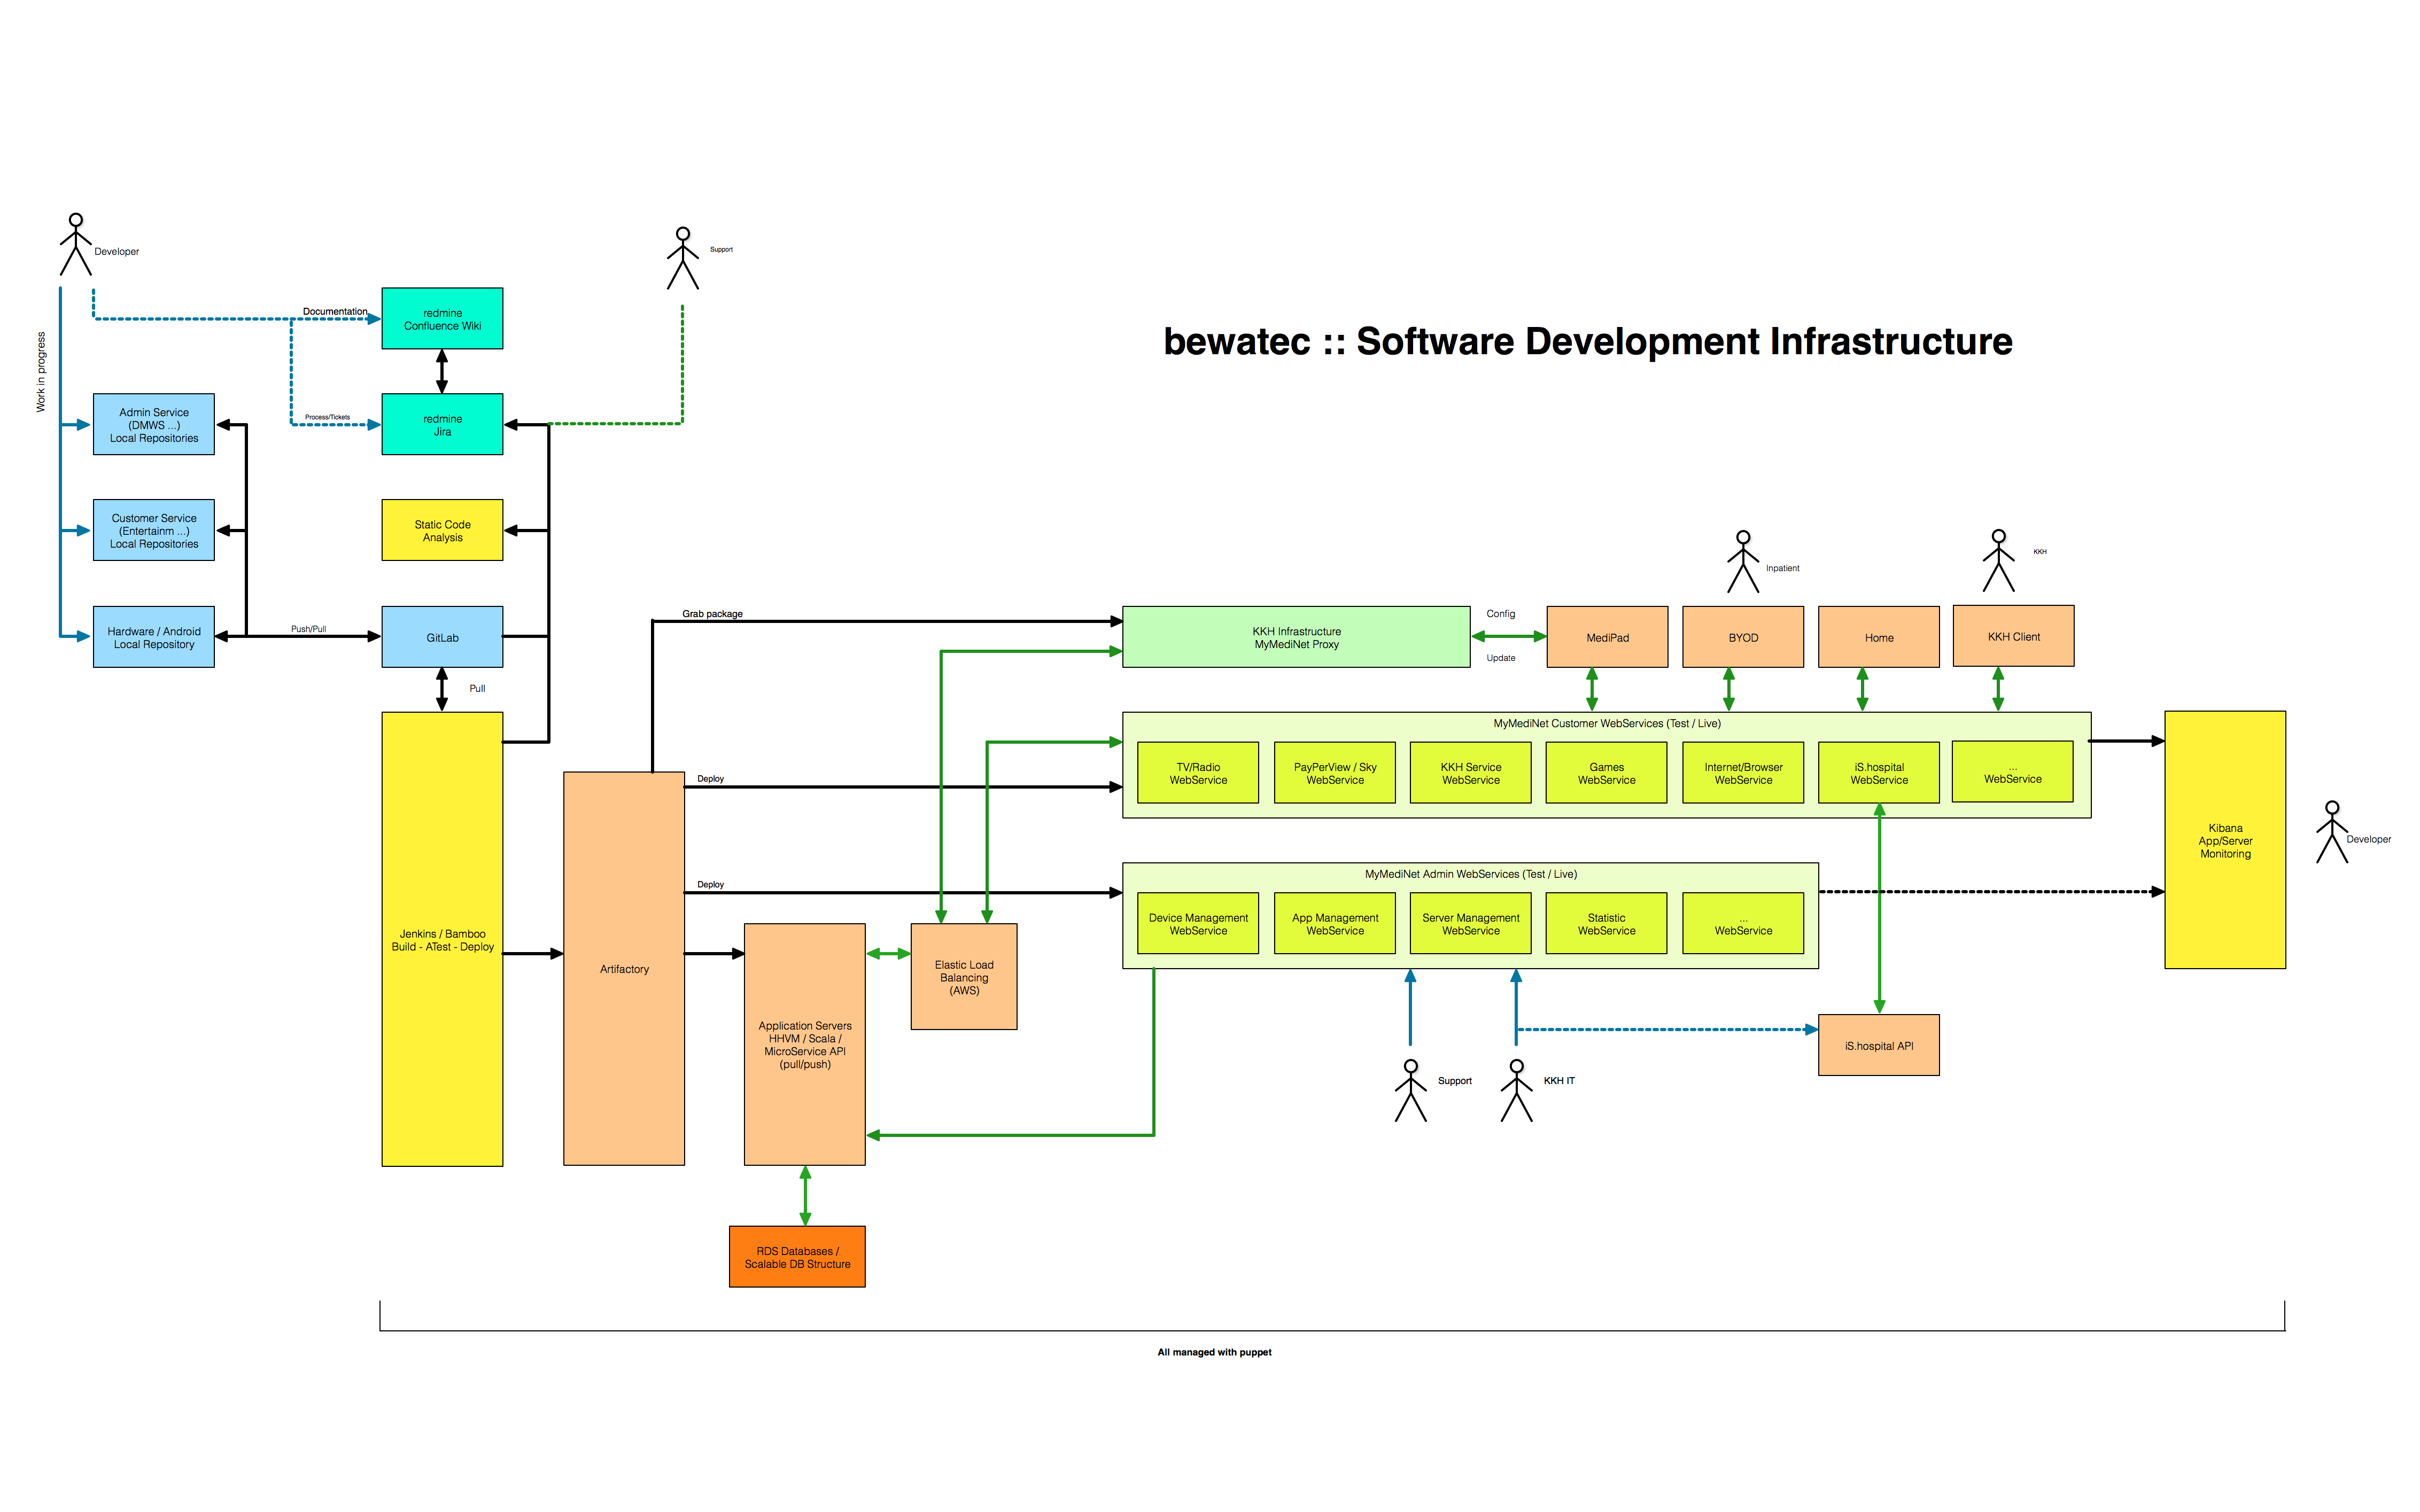Select the Artifactory box
This screenshot has height=1512, width=2420.
pos(624,968)
